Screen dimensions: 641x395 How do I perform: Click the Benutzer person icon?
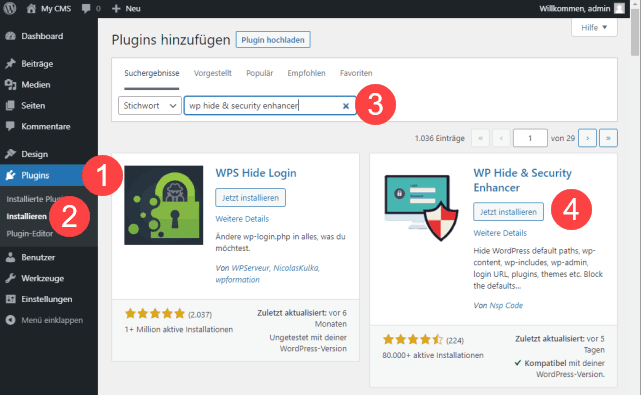coord(10,257)
